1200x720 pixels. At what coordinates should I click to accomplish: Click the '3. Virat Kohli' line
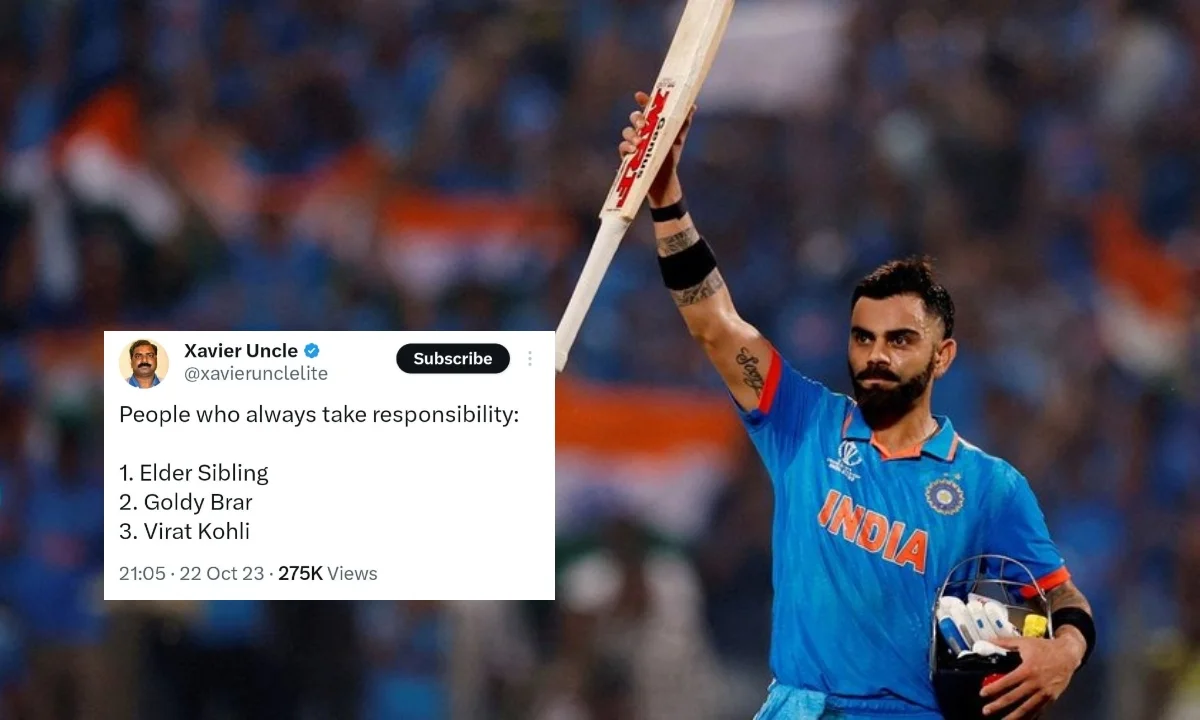185,531
